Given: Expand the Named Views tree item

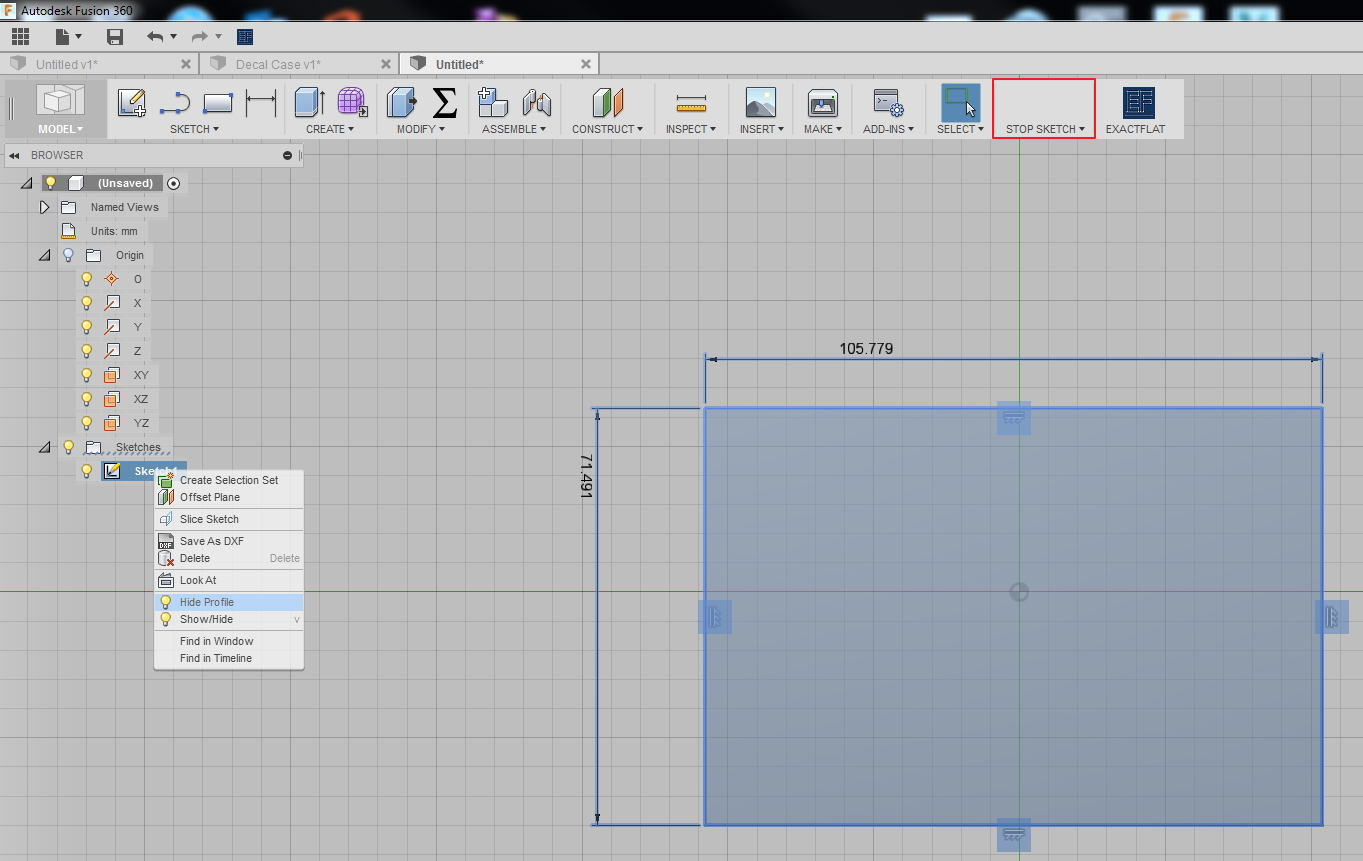Looking at the screenshot, I should click(44, 207).
